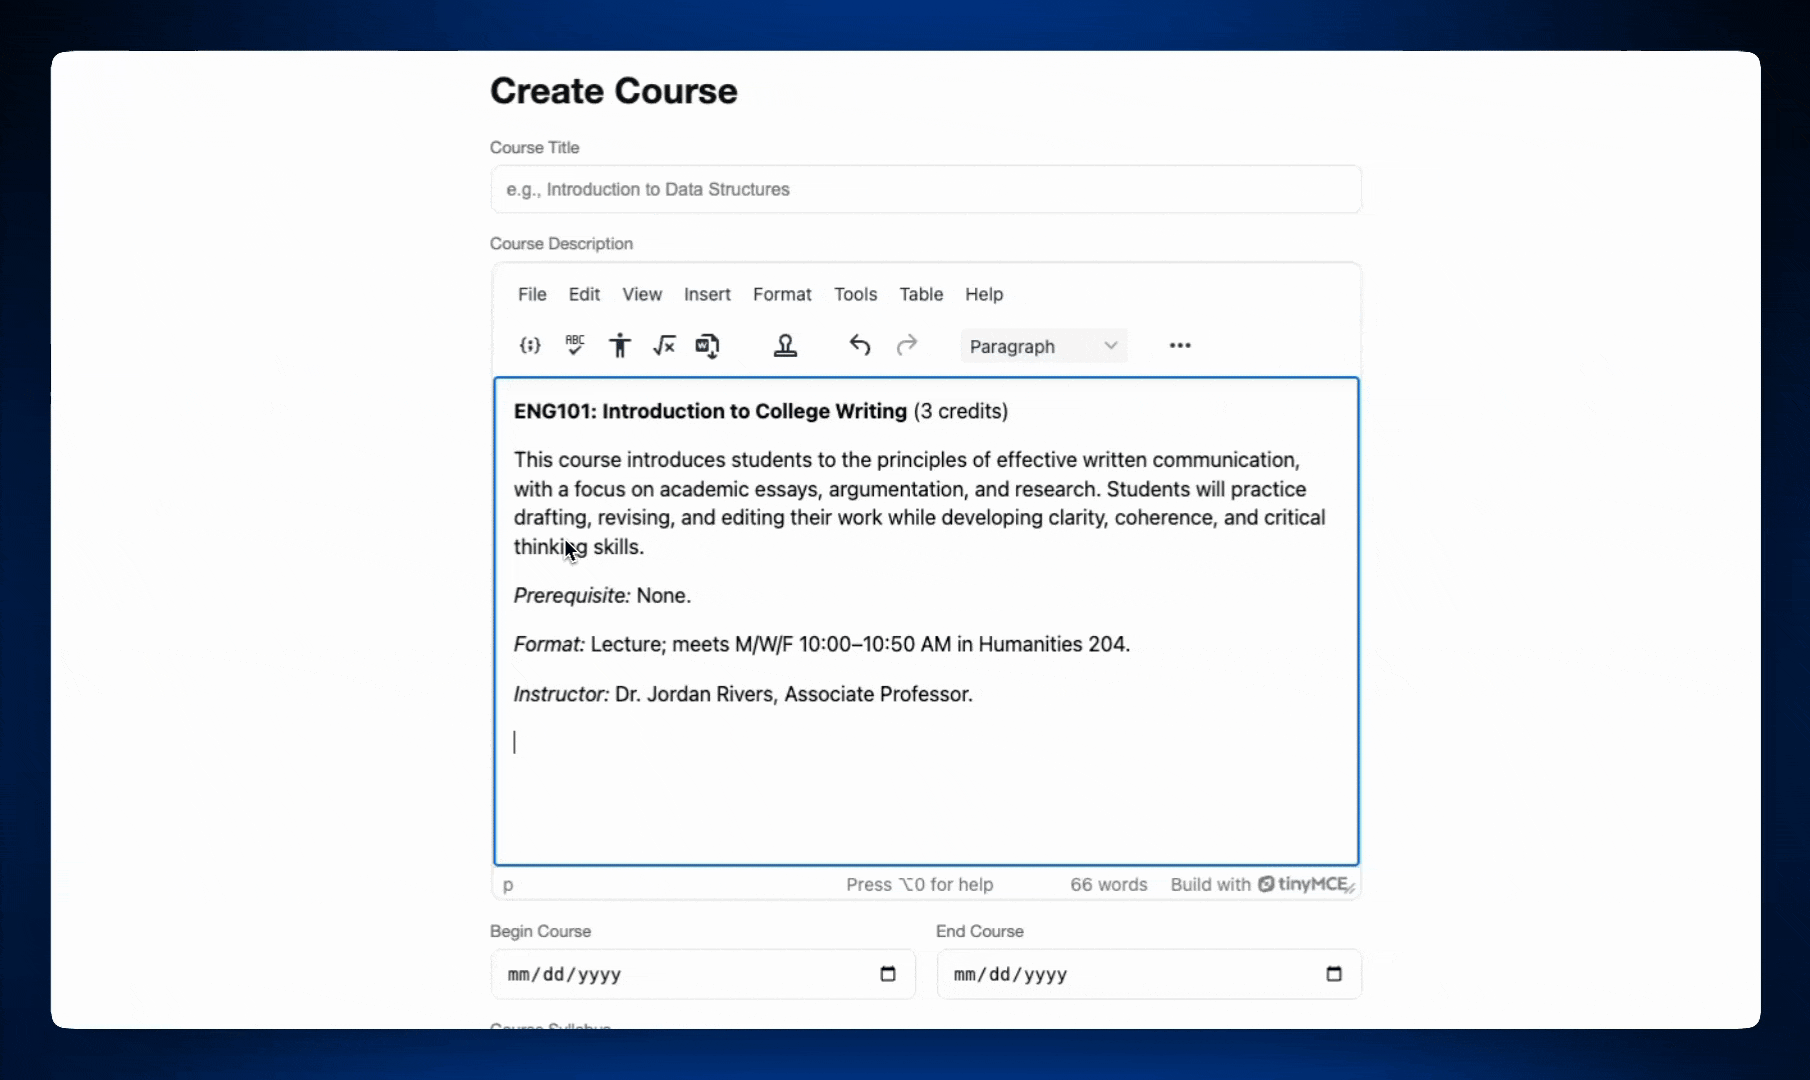Select the p element in status bar

507,885
